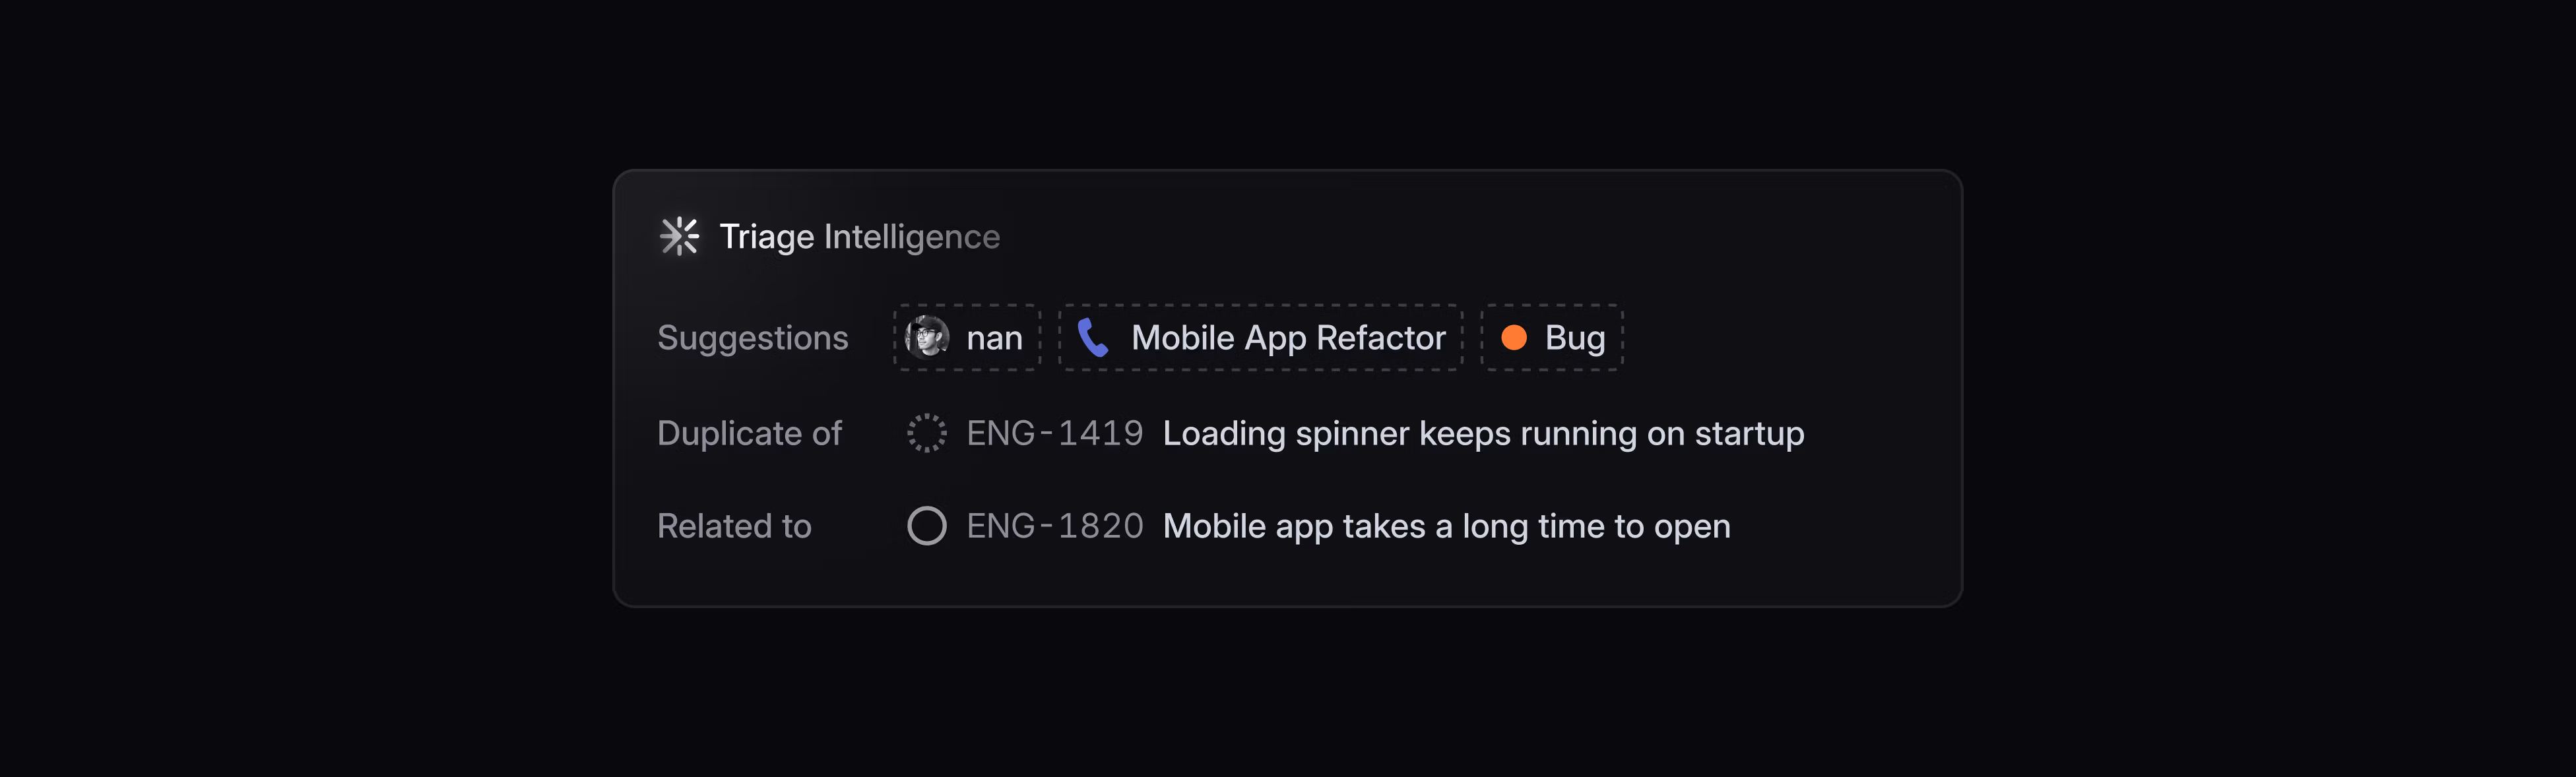This screenshot has width=2576, height=777.
Task: Click the Triage Intelligence sparkle icon
Action: click(x=680, y=236)
